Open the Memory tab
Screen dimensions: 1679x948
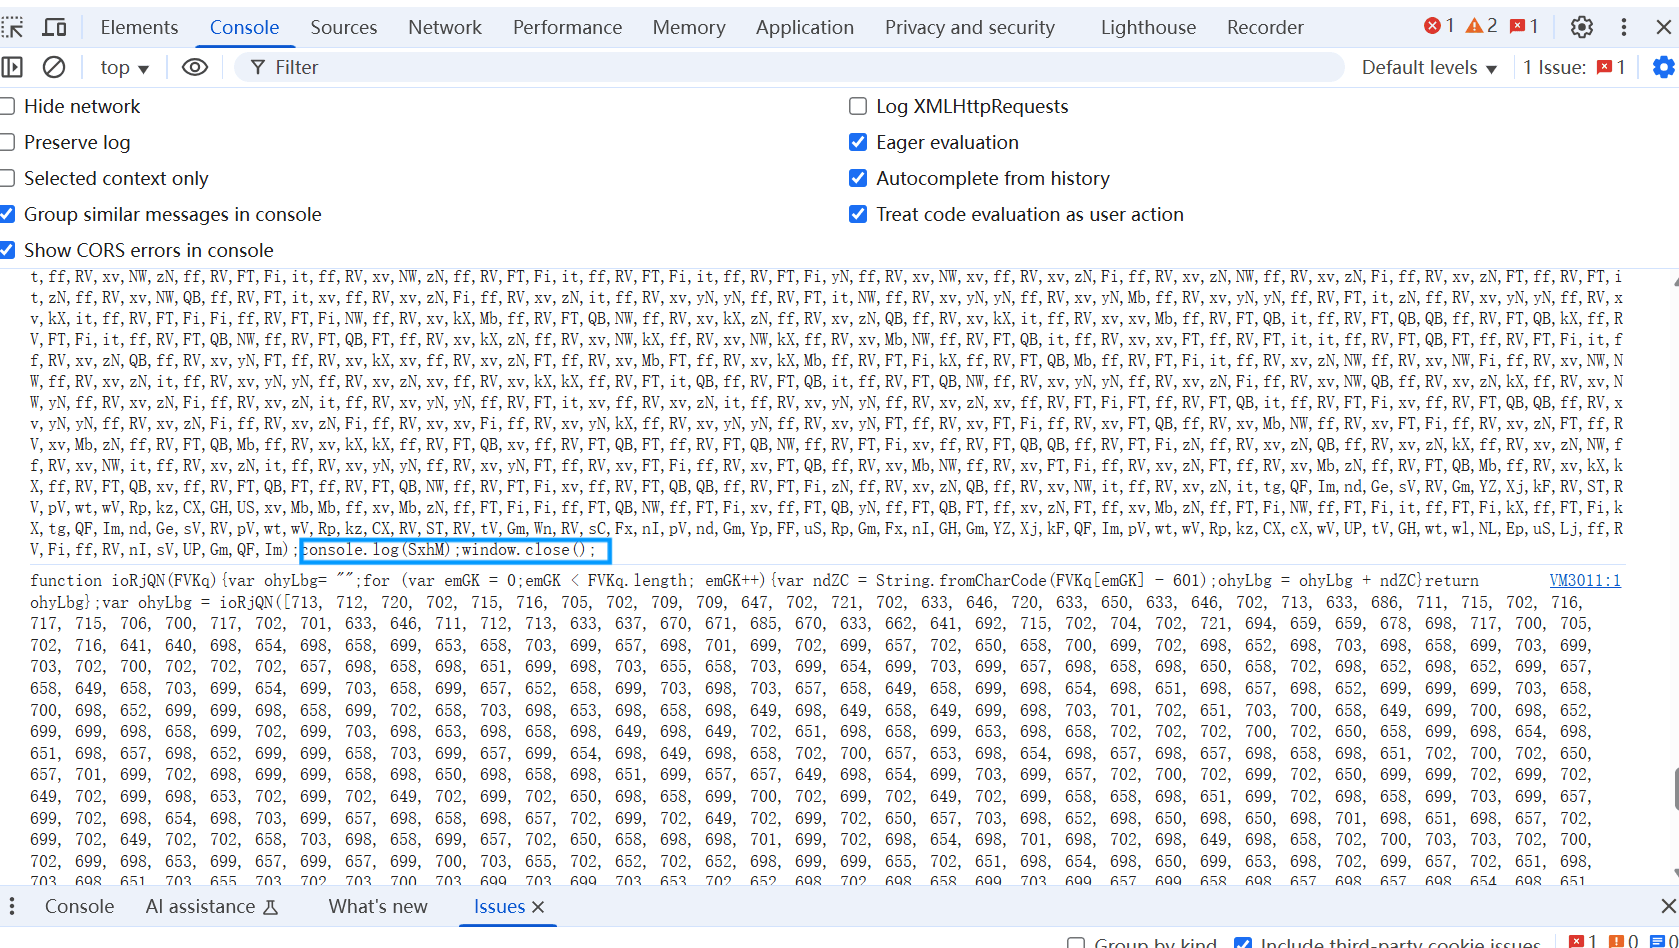(x=689, y=27)
